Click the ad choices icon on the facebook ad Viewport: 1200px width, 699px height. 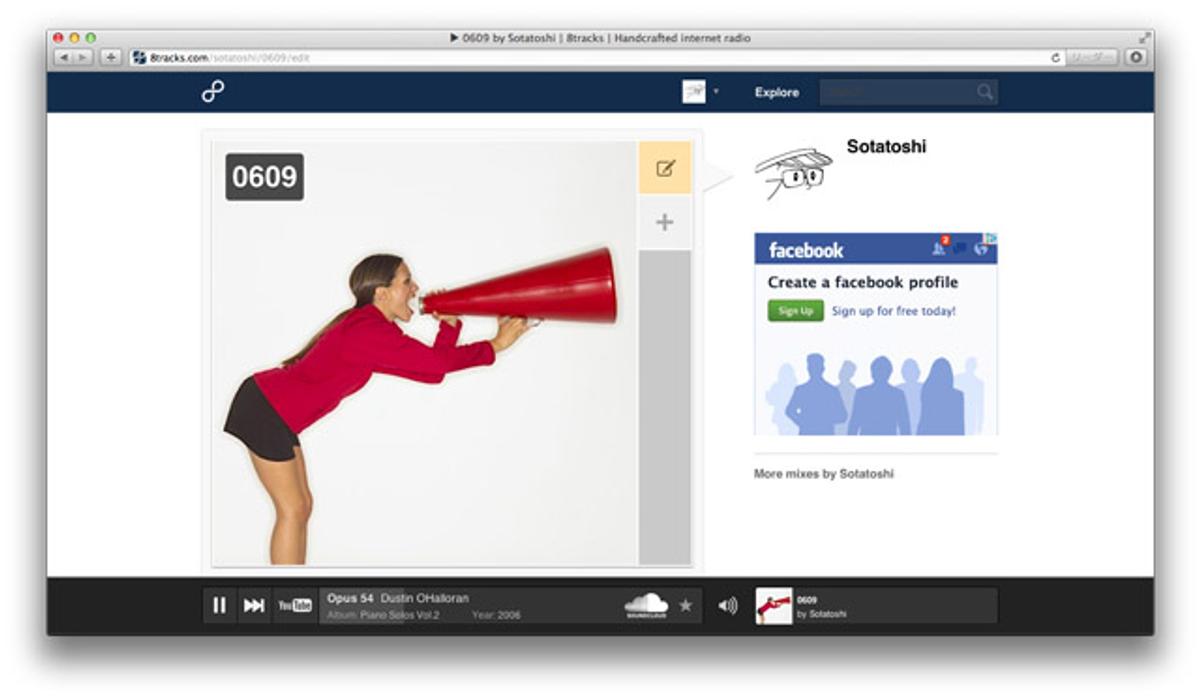991,238
